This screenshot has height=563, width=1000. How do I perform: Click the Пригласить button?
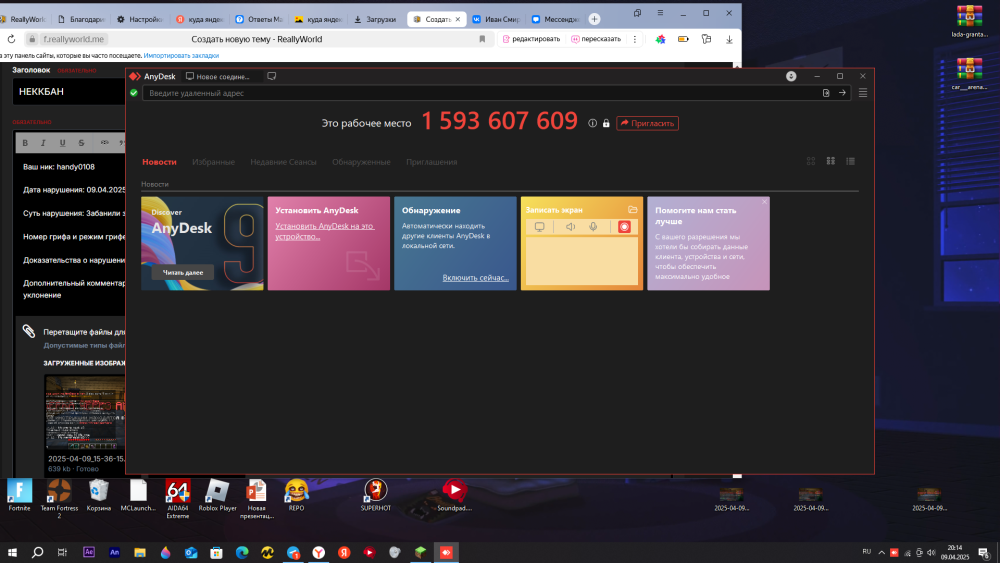(647, 123)
